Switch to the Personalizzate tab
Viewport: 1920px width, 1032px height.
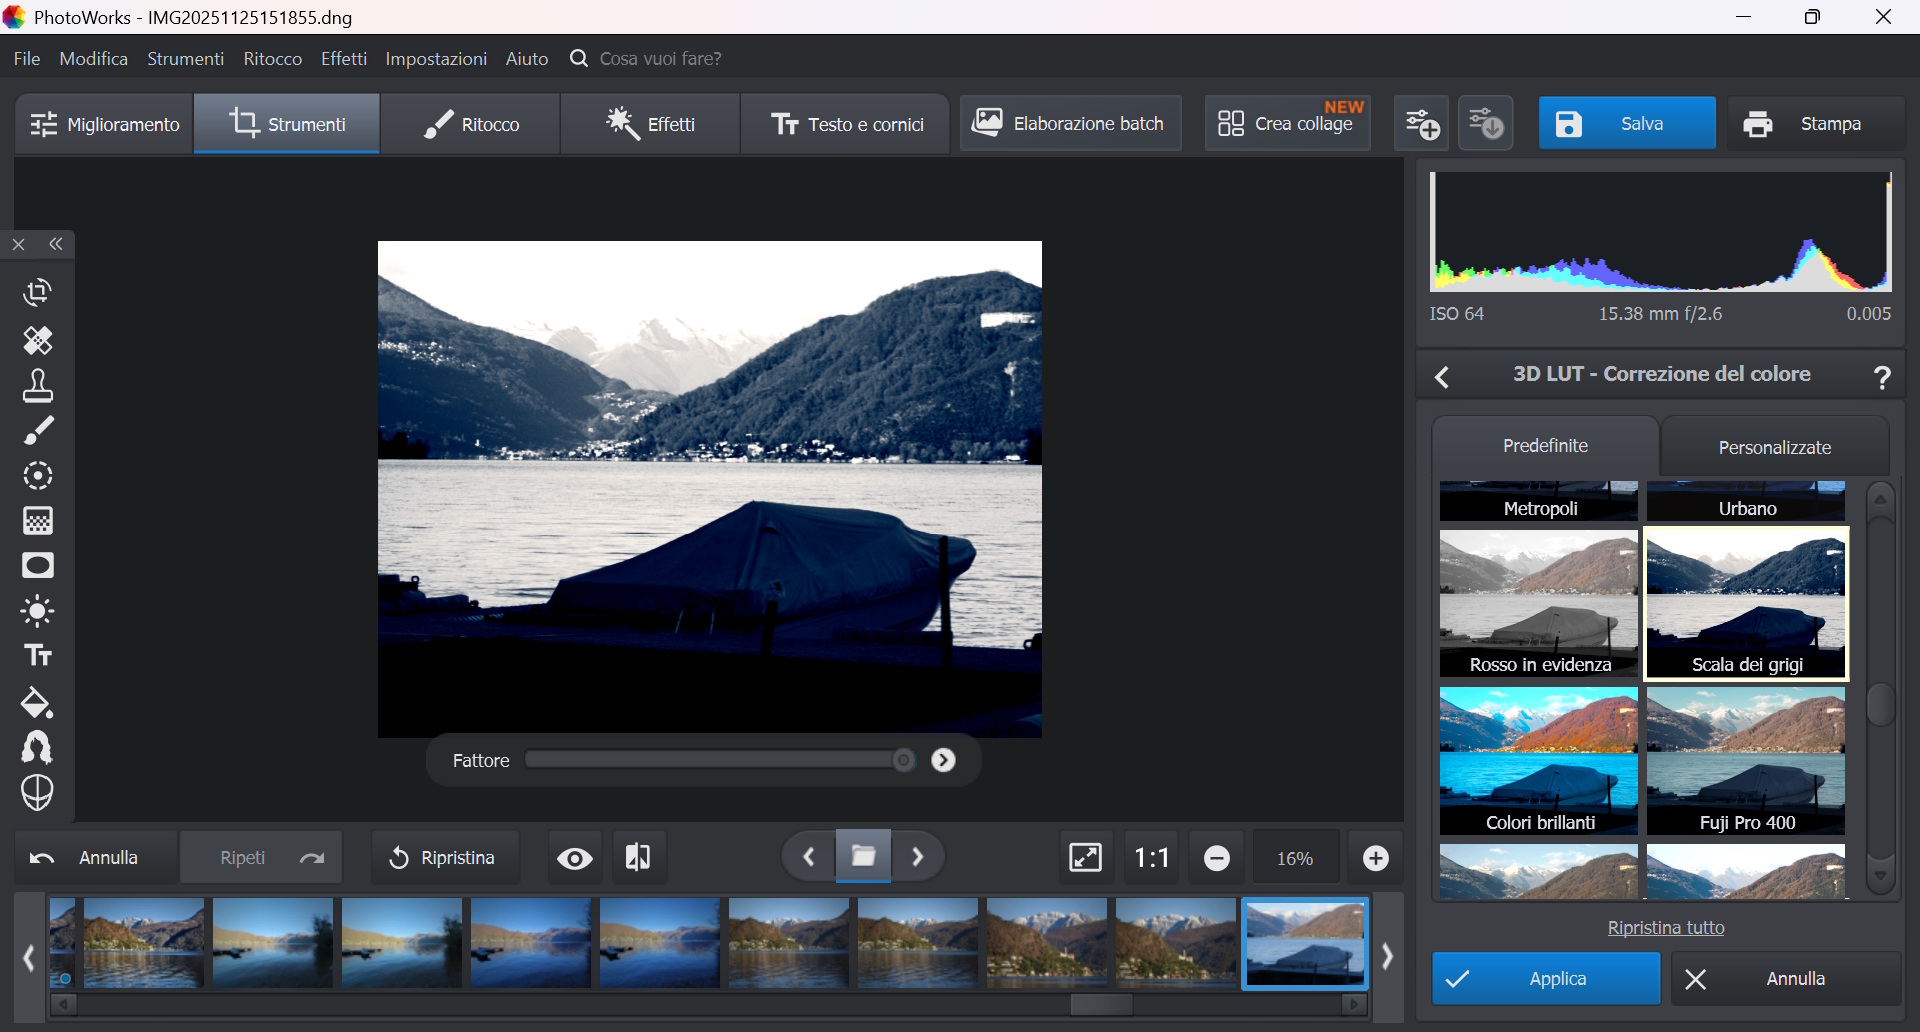pyautogui.click(x=1774, y=447)
